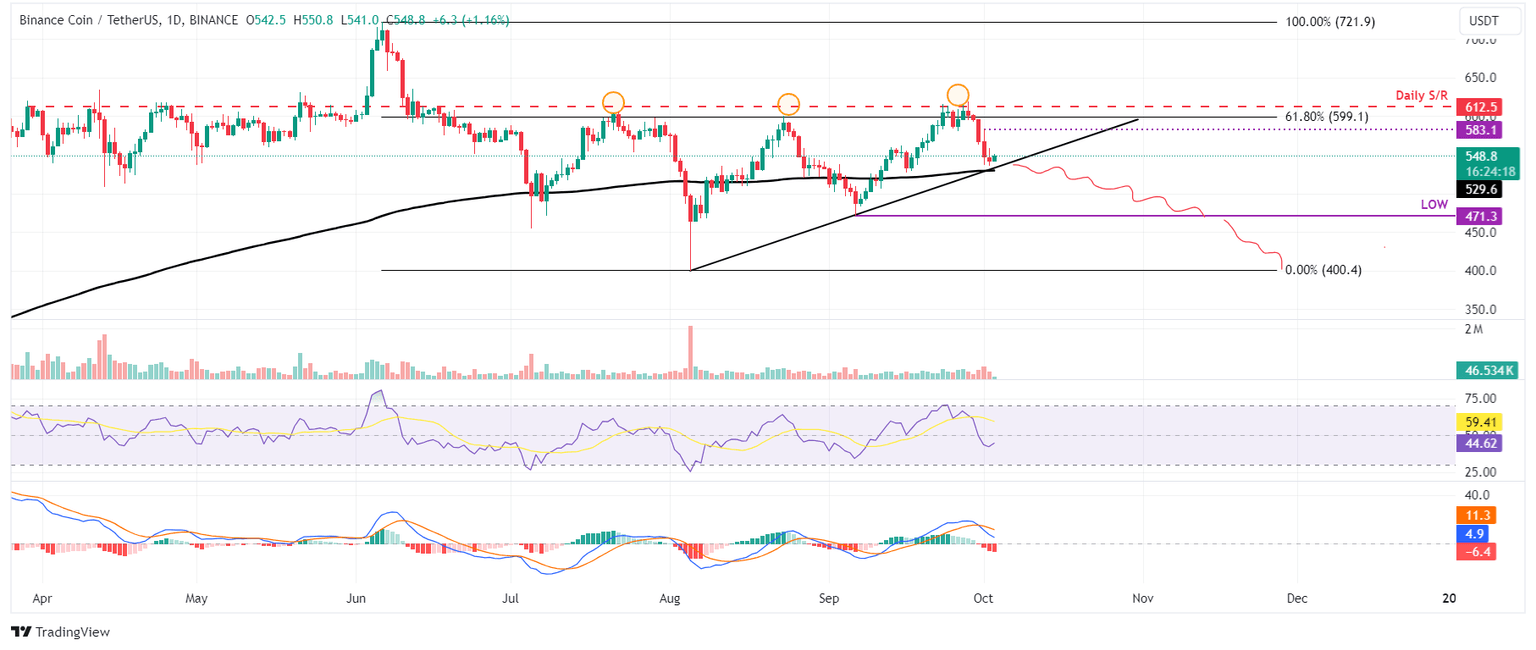Click the orange circle annotation near September peak
The image size is (1536, 650).
957,95
